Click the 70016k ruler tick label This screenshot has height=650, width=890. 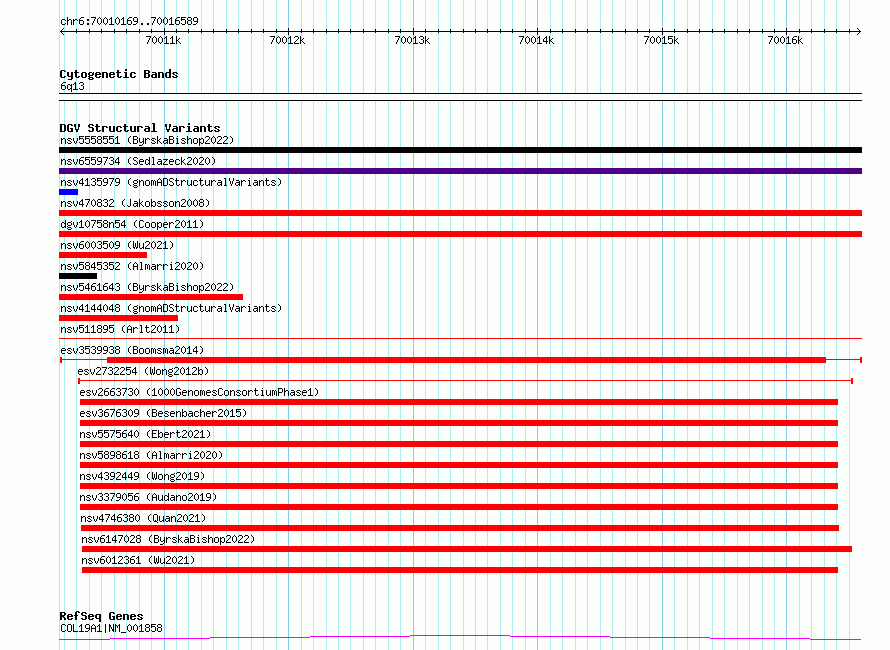tap(785, 40)
